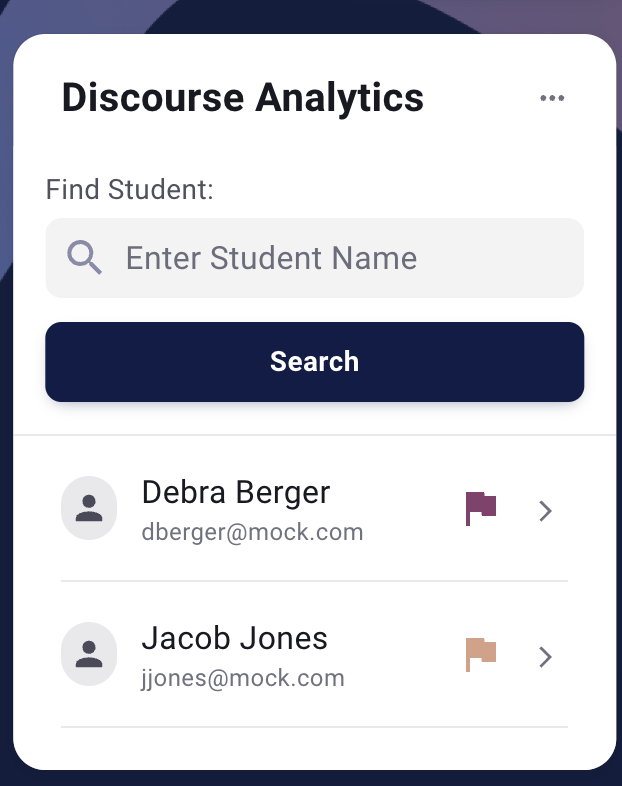The image size is (622, 786).
Task: Click the divider below Jacob Jones's row
Action: (x=314, y=727)
